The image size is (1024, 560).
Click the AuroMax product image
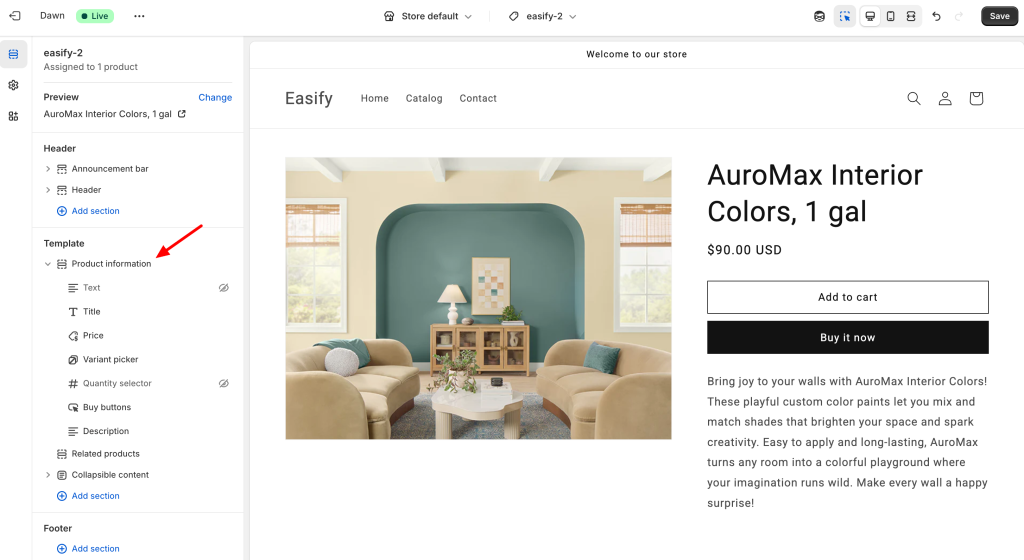(x=478, y=298)
